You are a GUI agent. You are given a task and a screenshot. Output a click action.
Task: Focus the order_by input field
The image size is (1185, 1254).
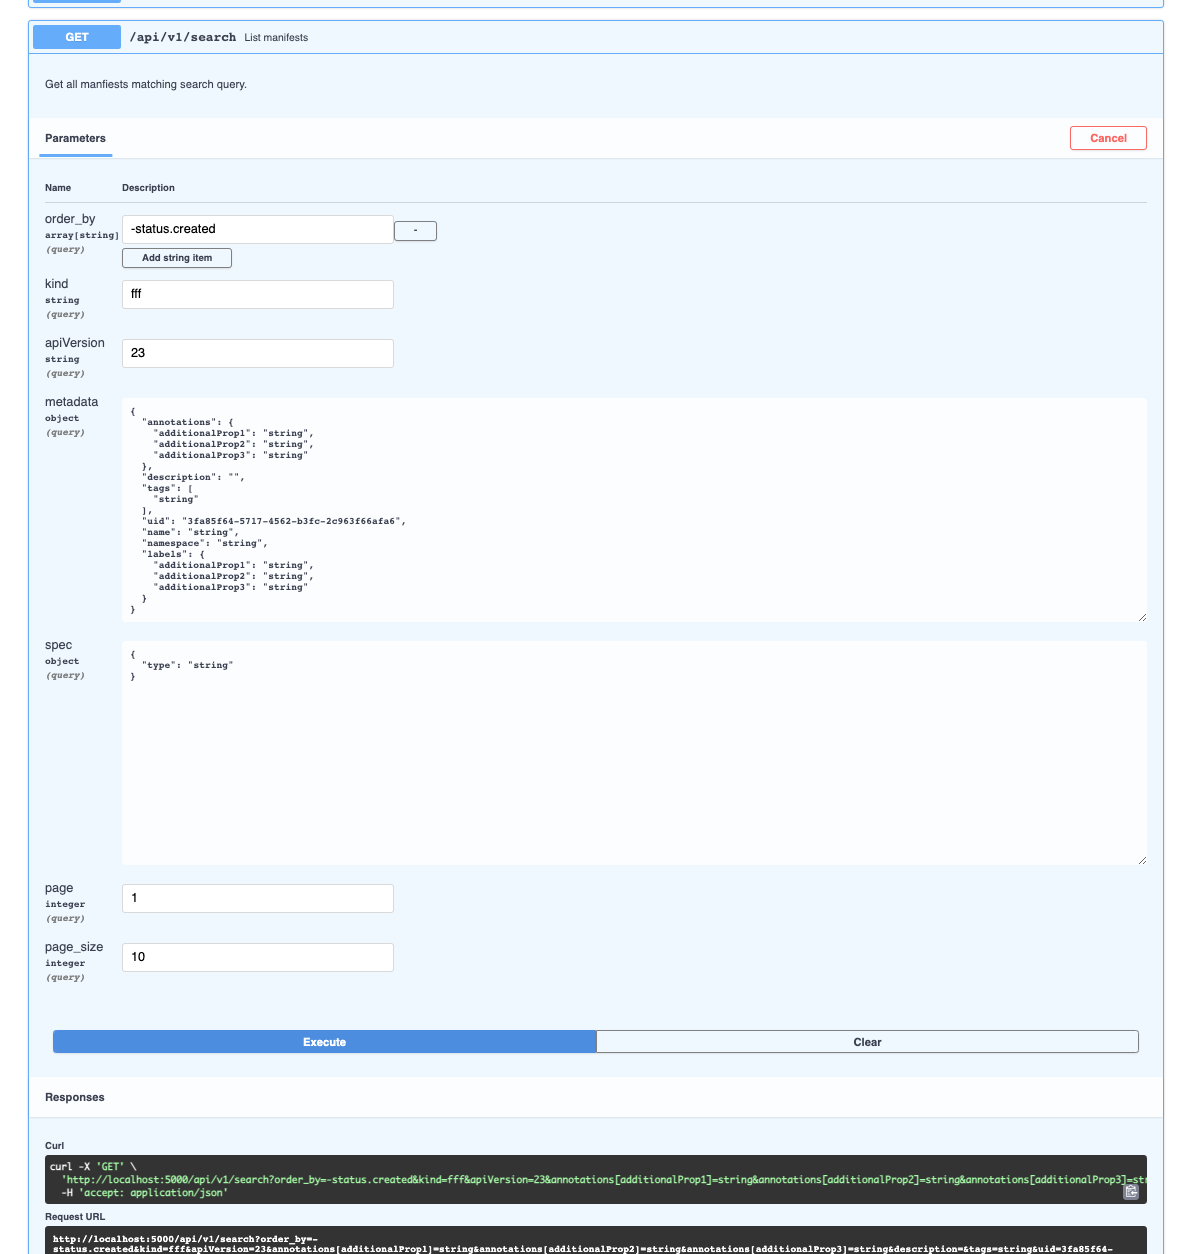[258, 229]
